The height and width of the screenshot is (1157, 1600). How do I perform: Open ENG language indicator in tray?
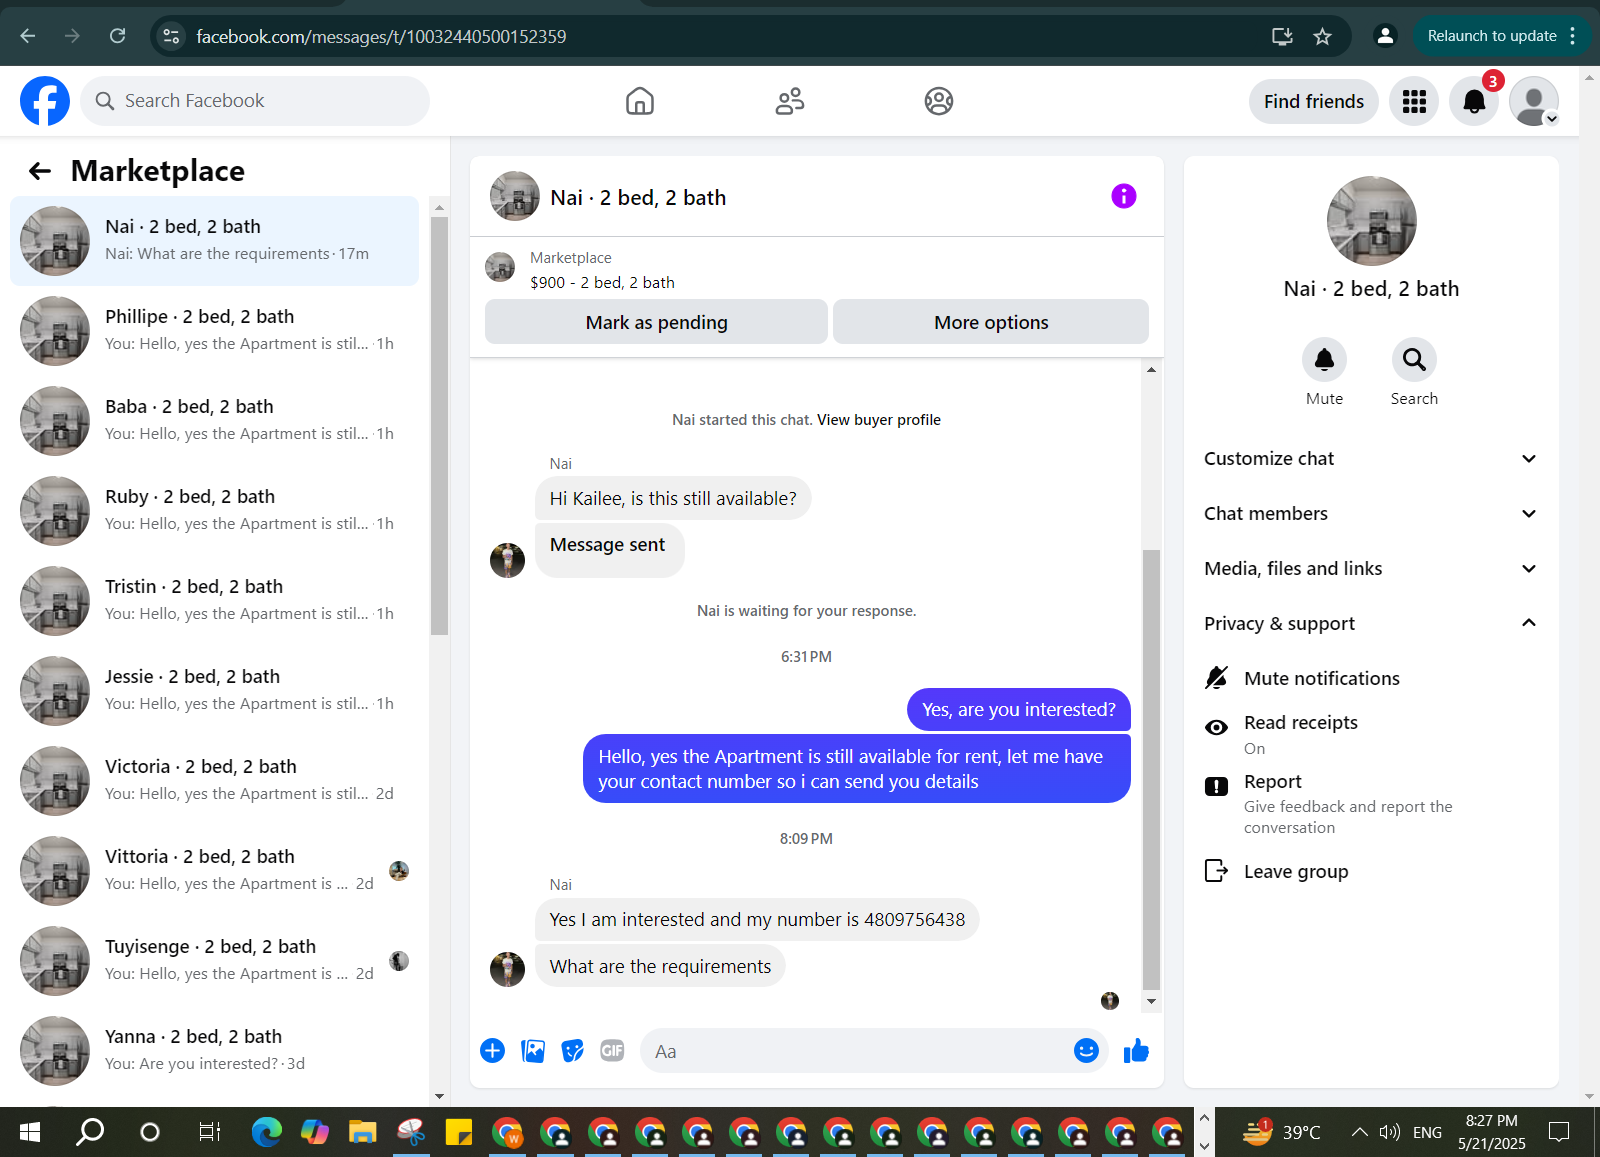(1427, 1132)
